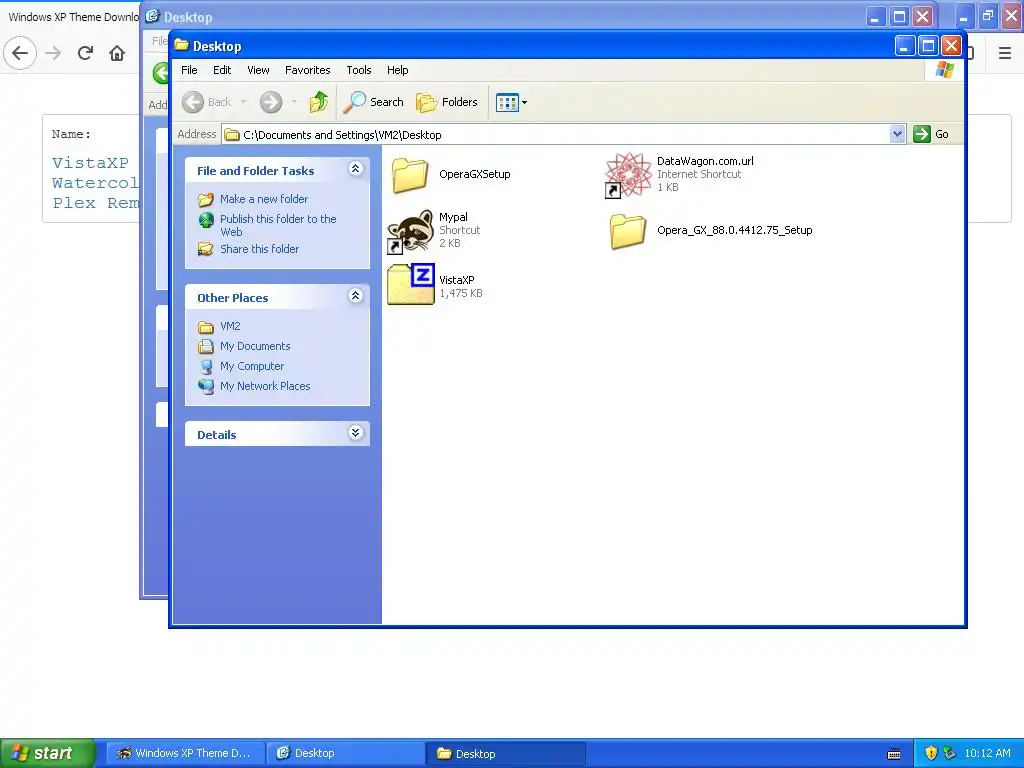Open My Network Places link
Viewport: 1024px width, 768px height.
[x=264, y=386]
